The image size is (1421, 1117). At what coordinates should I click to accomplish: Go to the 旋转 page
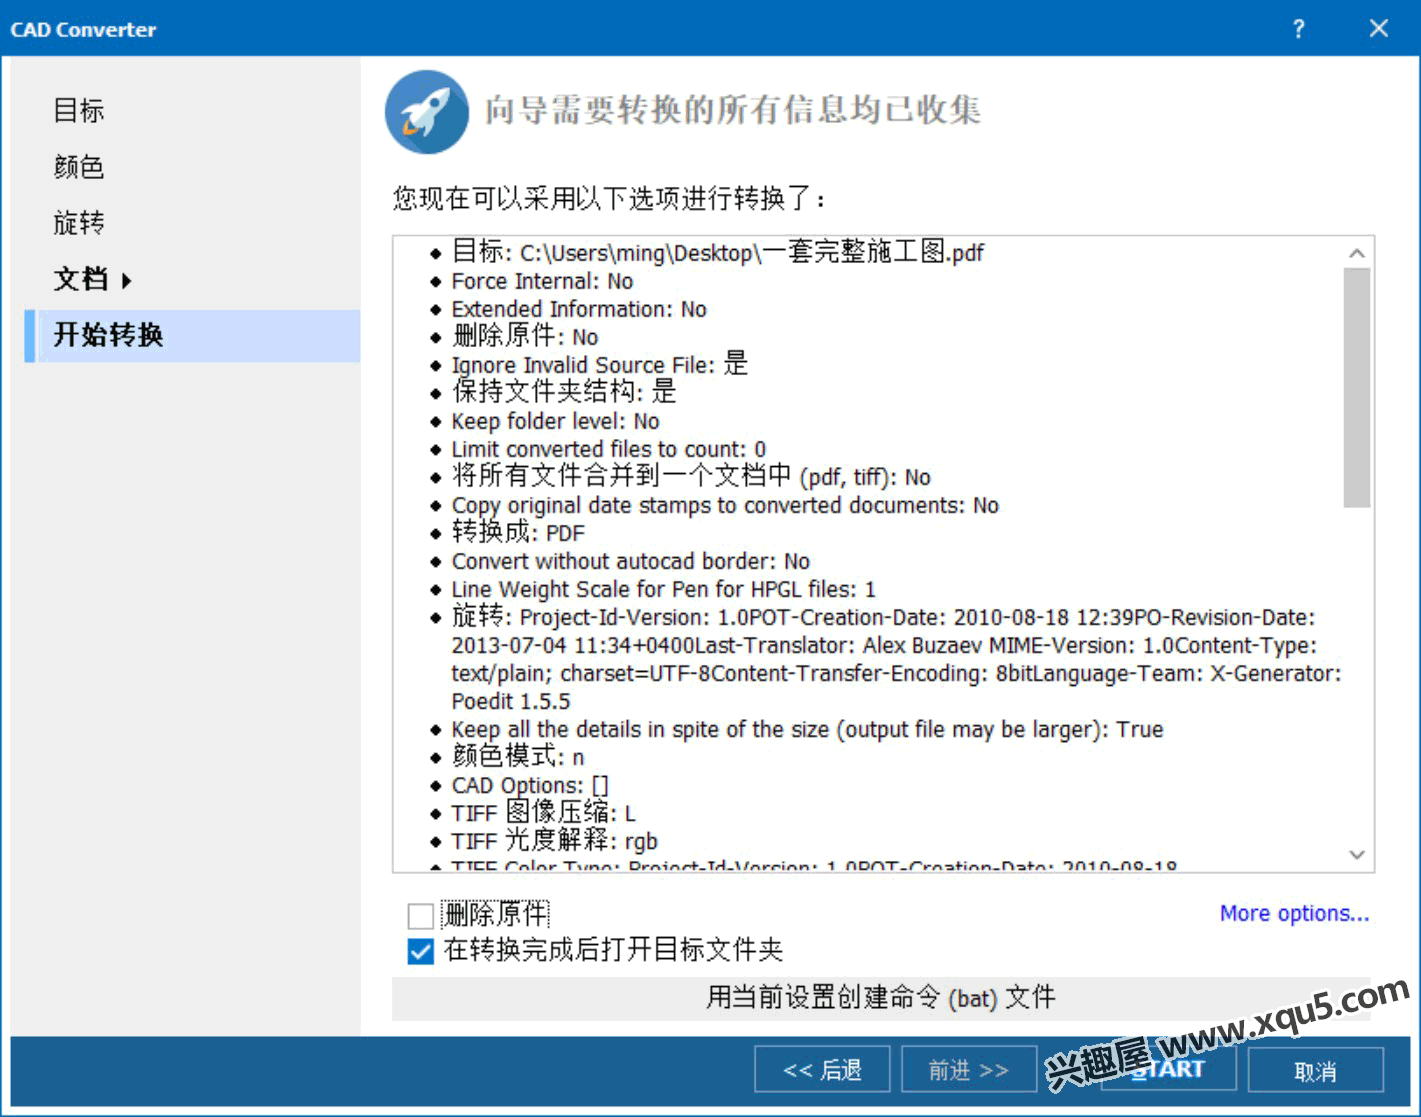pos(79,222)
